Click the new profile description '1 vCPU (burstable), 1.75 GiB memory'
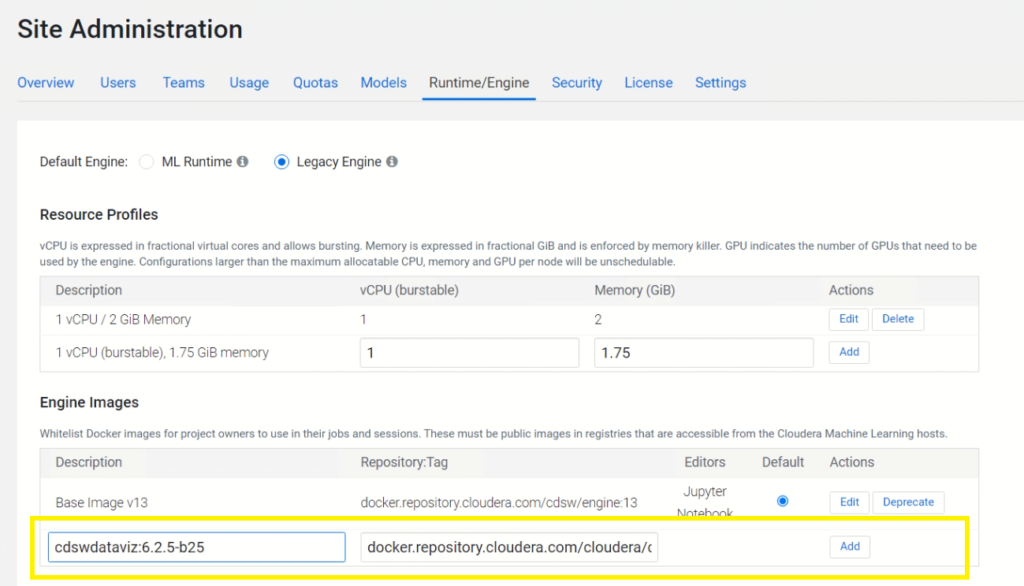 tap(162, 353)
